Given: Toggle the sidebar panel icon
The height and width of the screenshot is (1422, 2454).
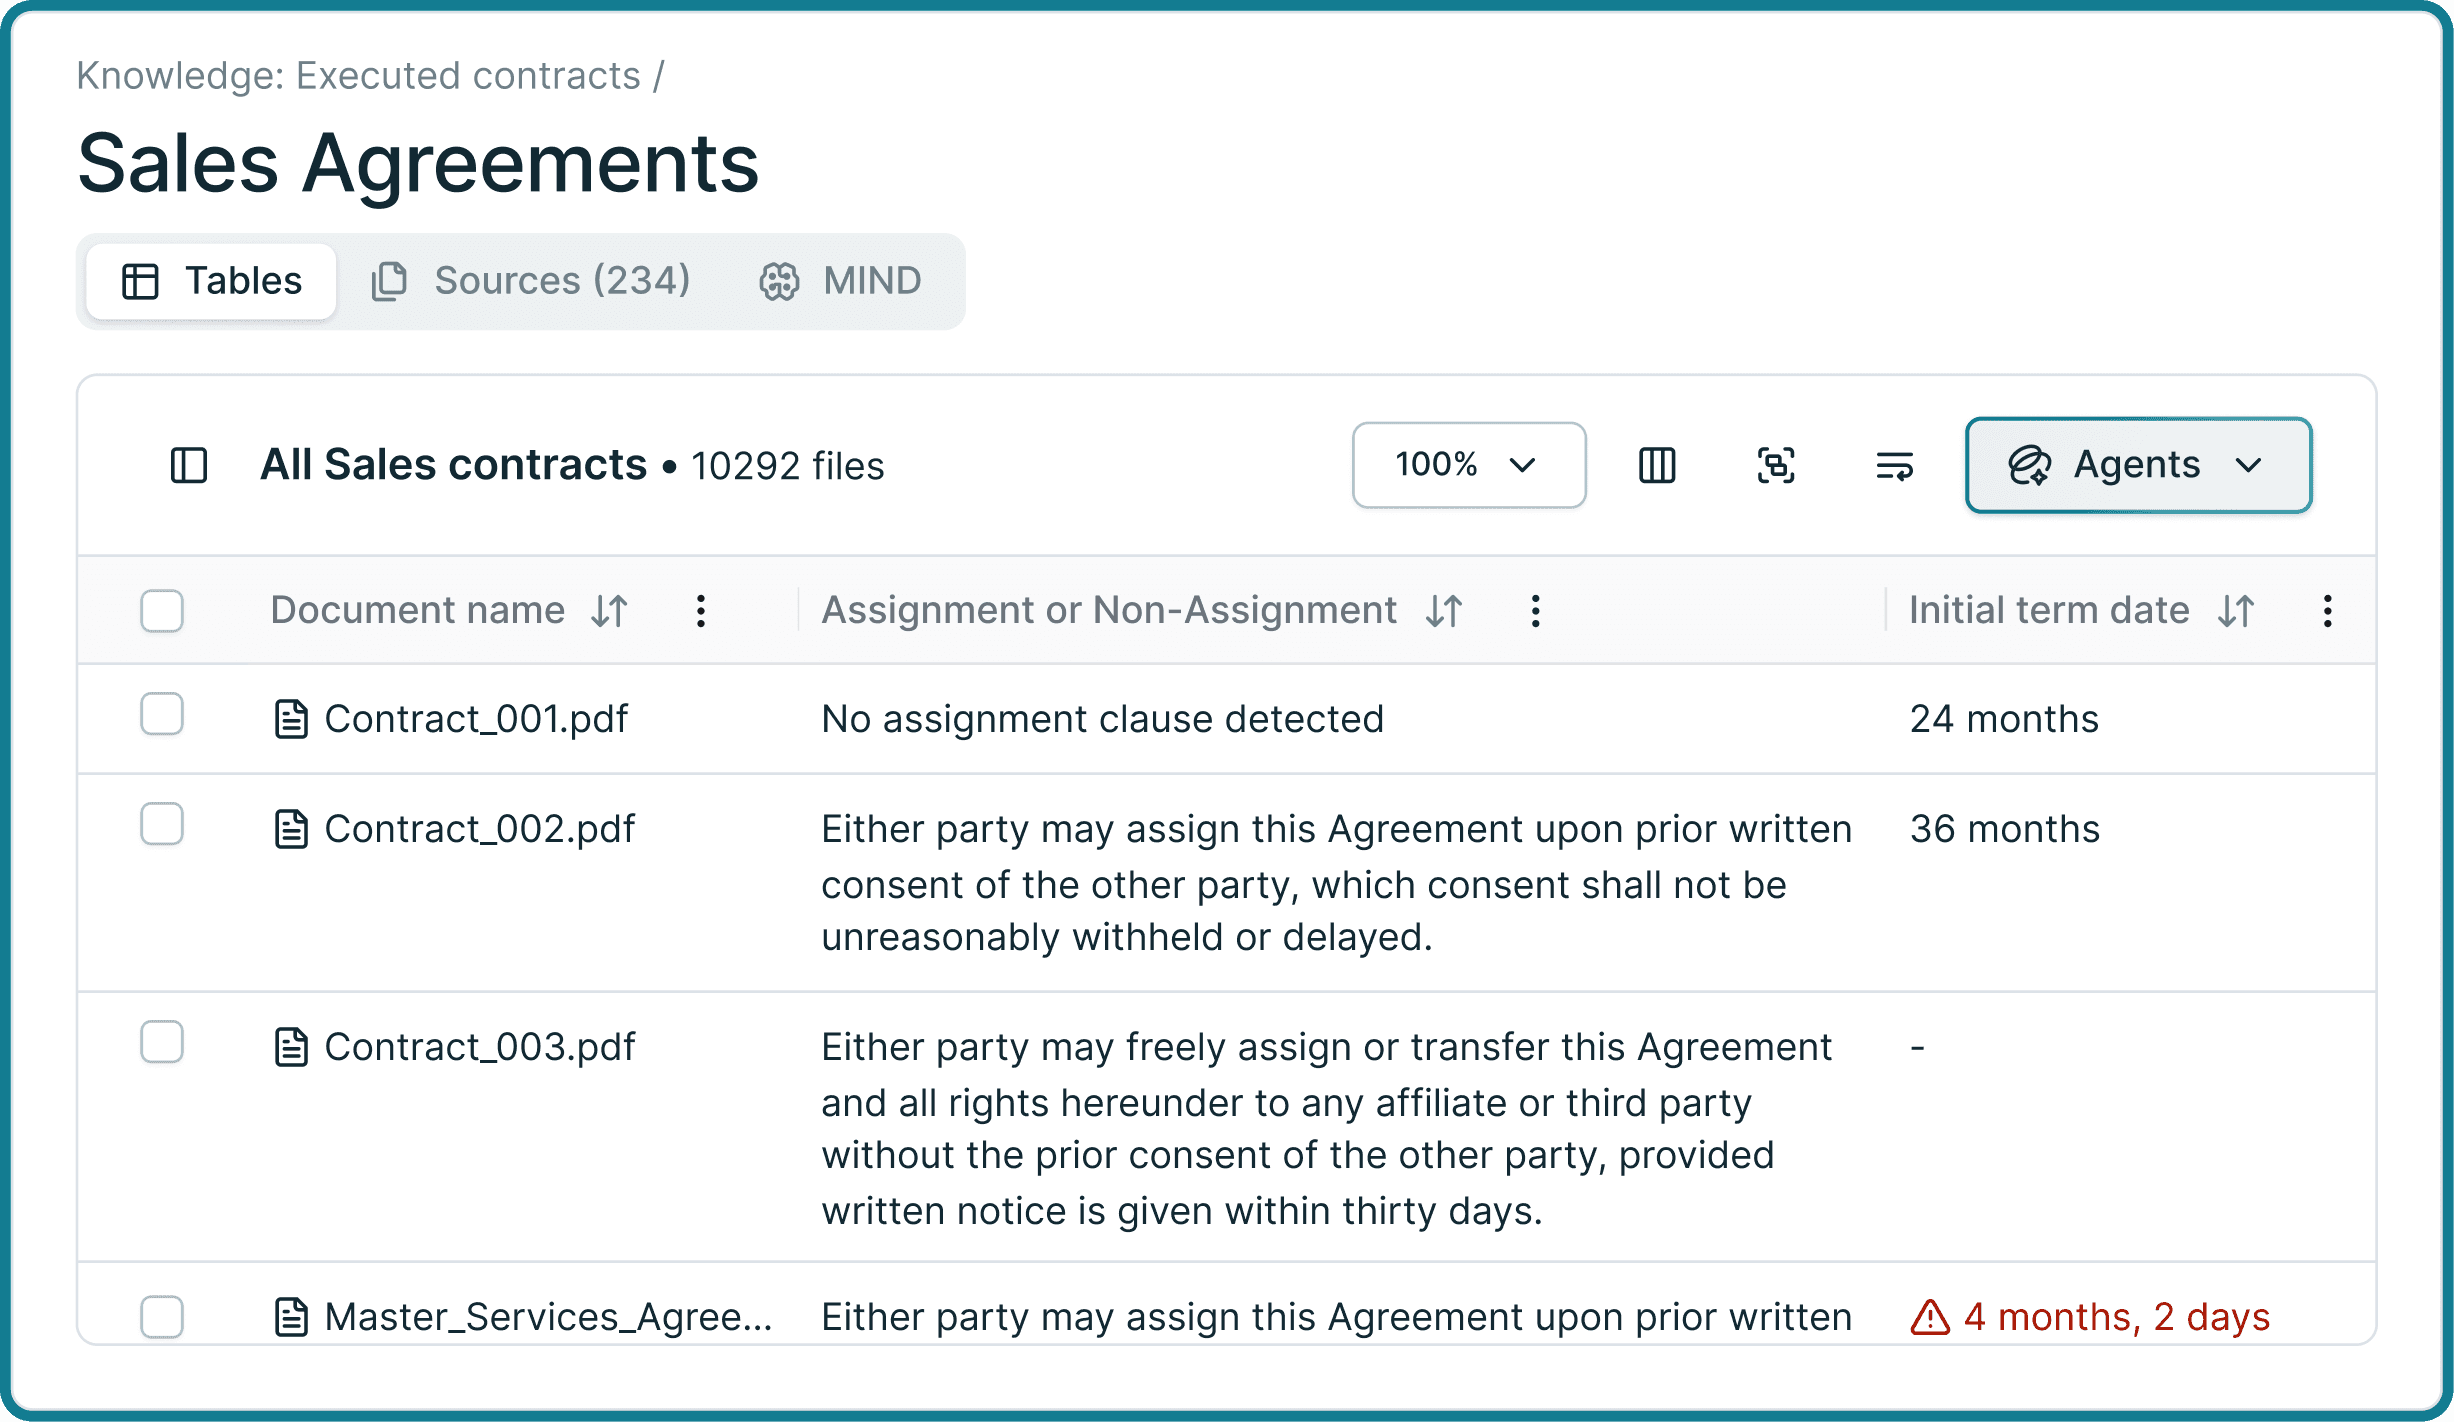Looking at the screenshot, I should tap(188, 465).
